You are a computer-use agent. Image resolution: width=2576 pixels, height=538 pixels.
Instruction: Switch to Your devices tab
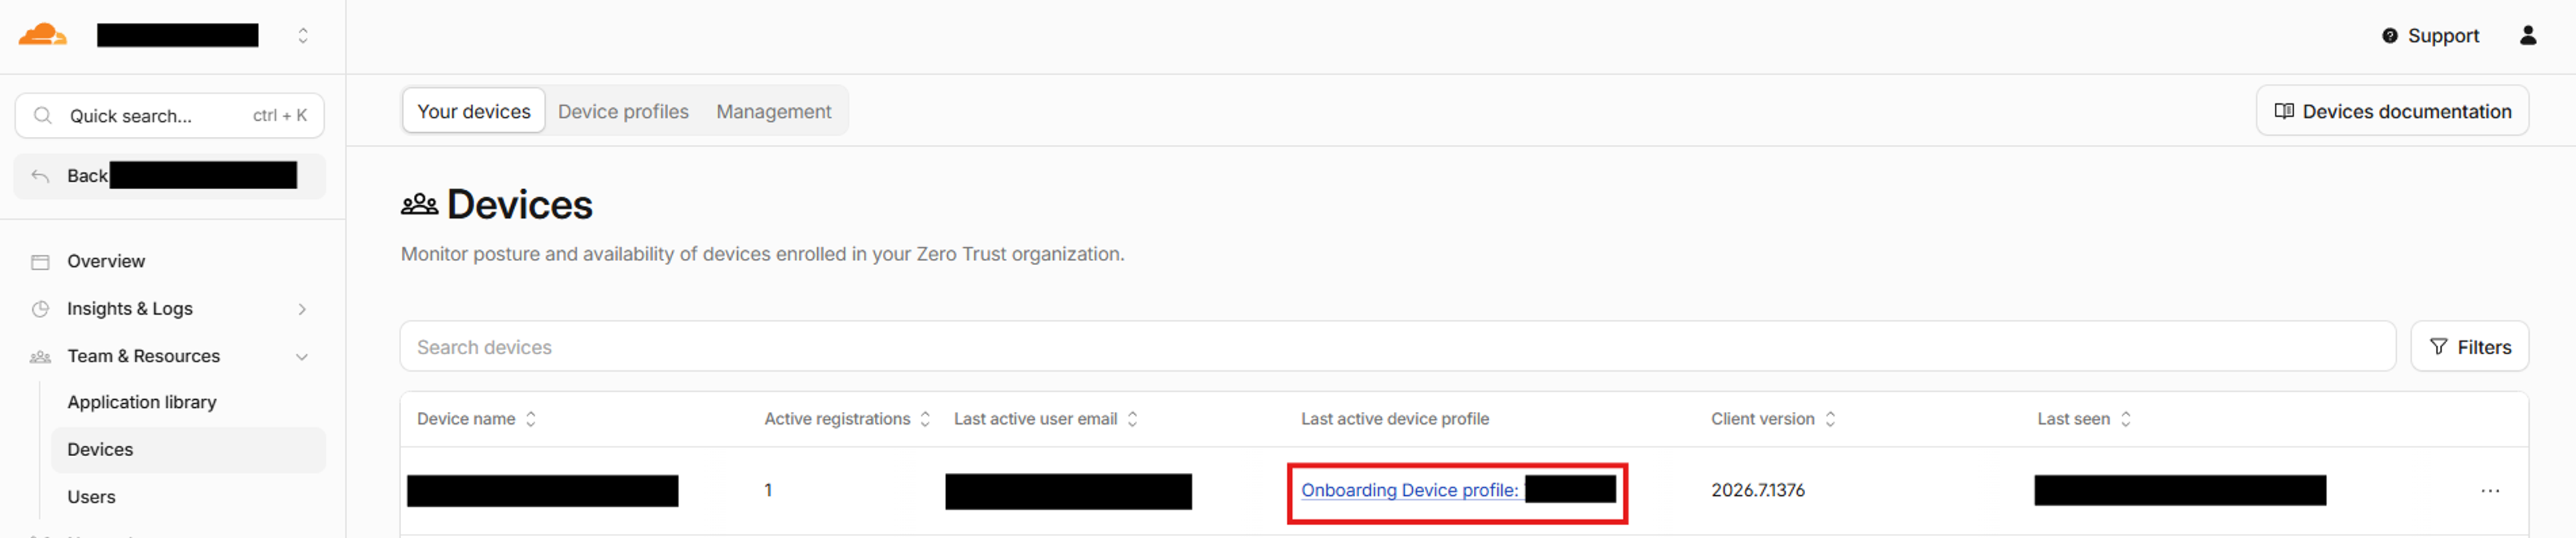[x=473, y=111]
